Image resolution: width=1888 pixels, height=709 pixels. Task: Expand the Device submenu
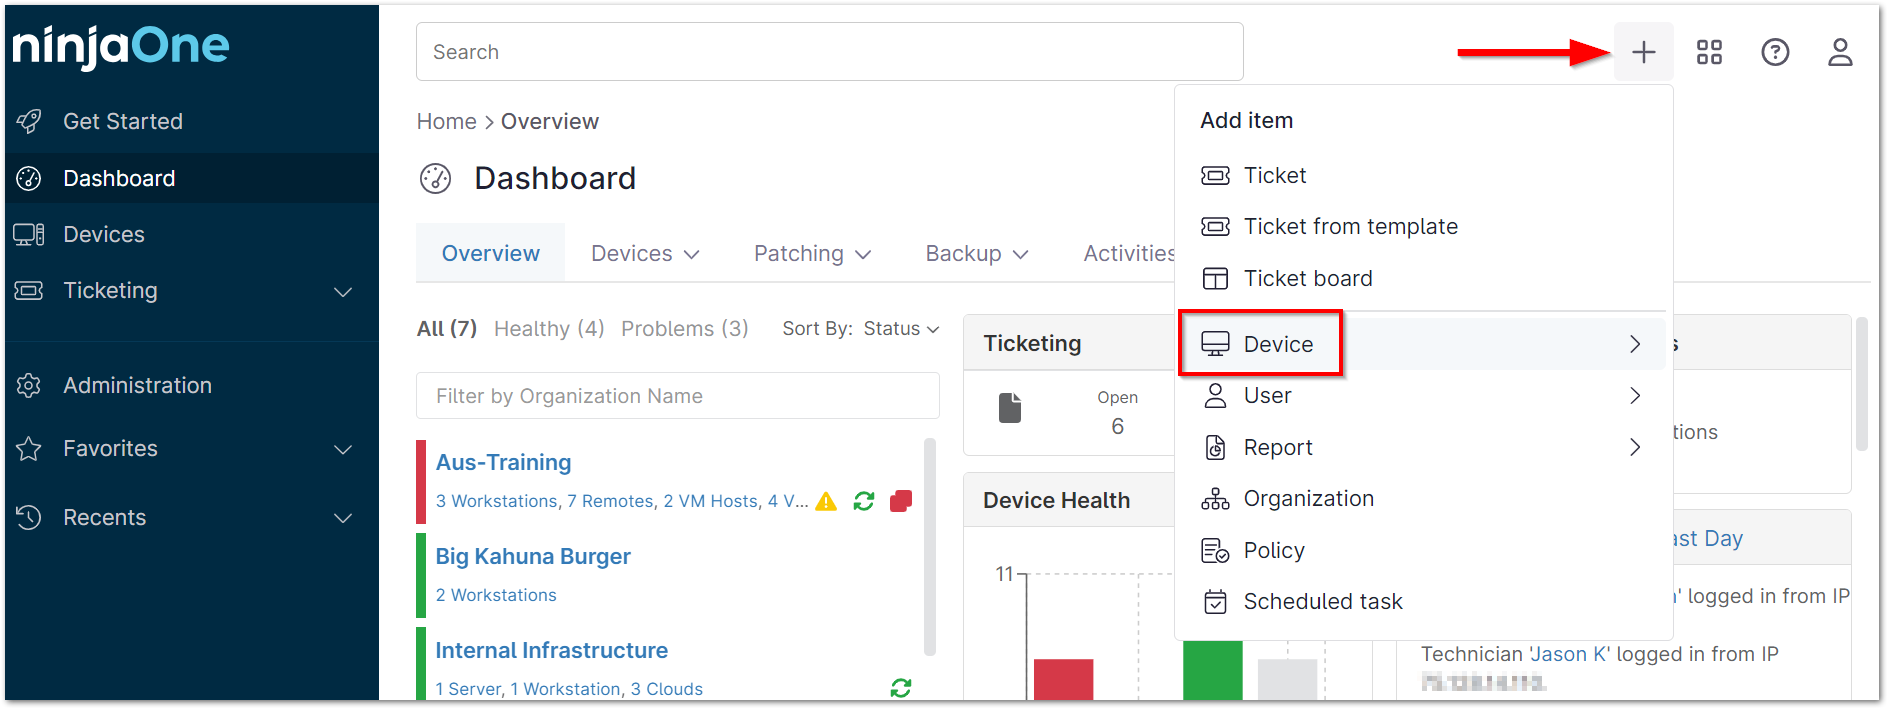point(1634,344)
